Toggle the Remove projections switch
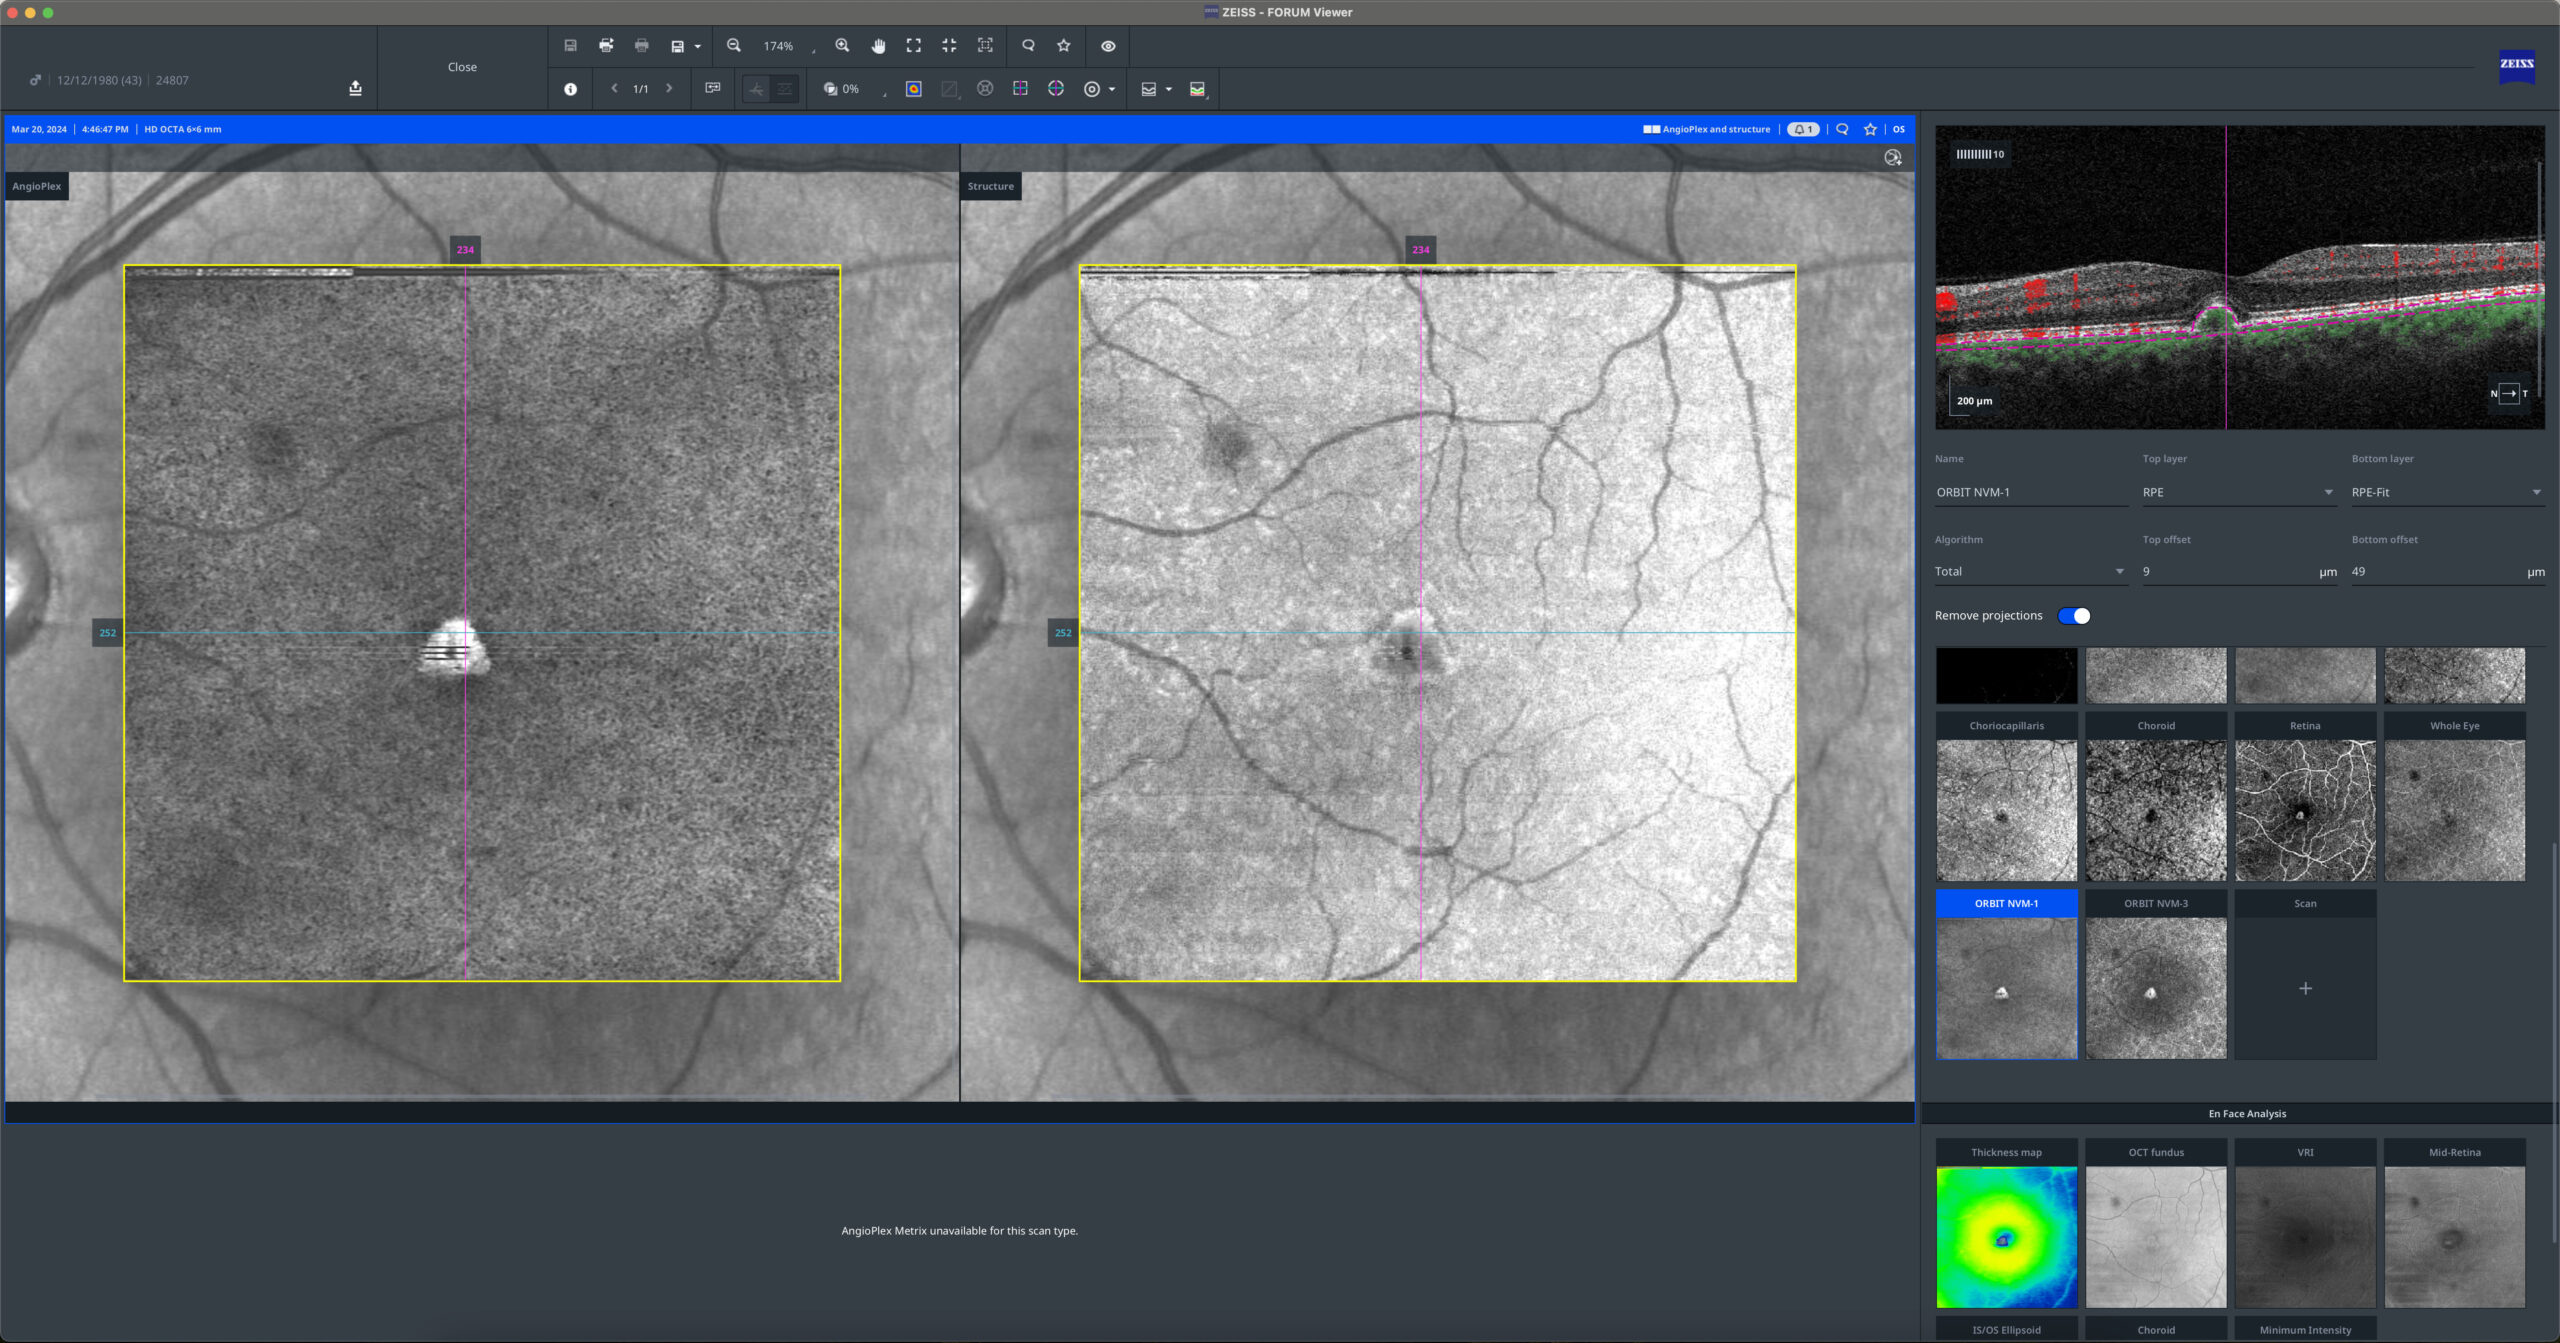2560x1343 pixels. [2074, 616]
